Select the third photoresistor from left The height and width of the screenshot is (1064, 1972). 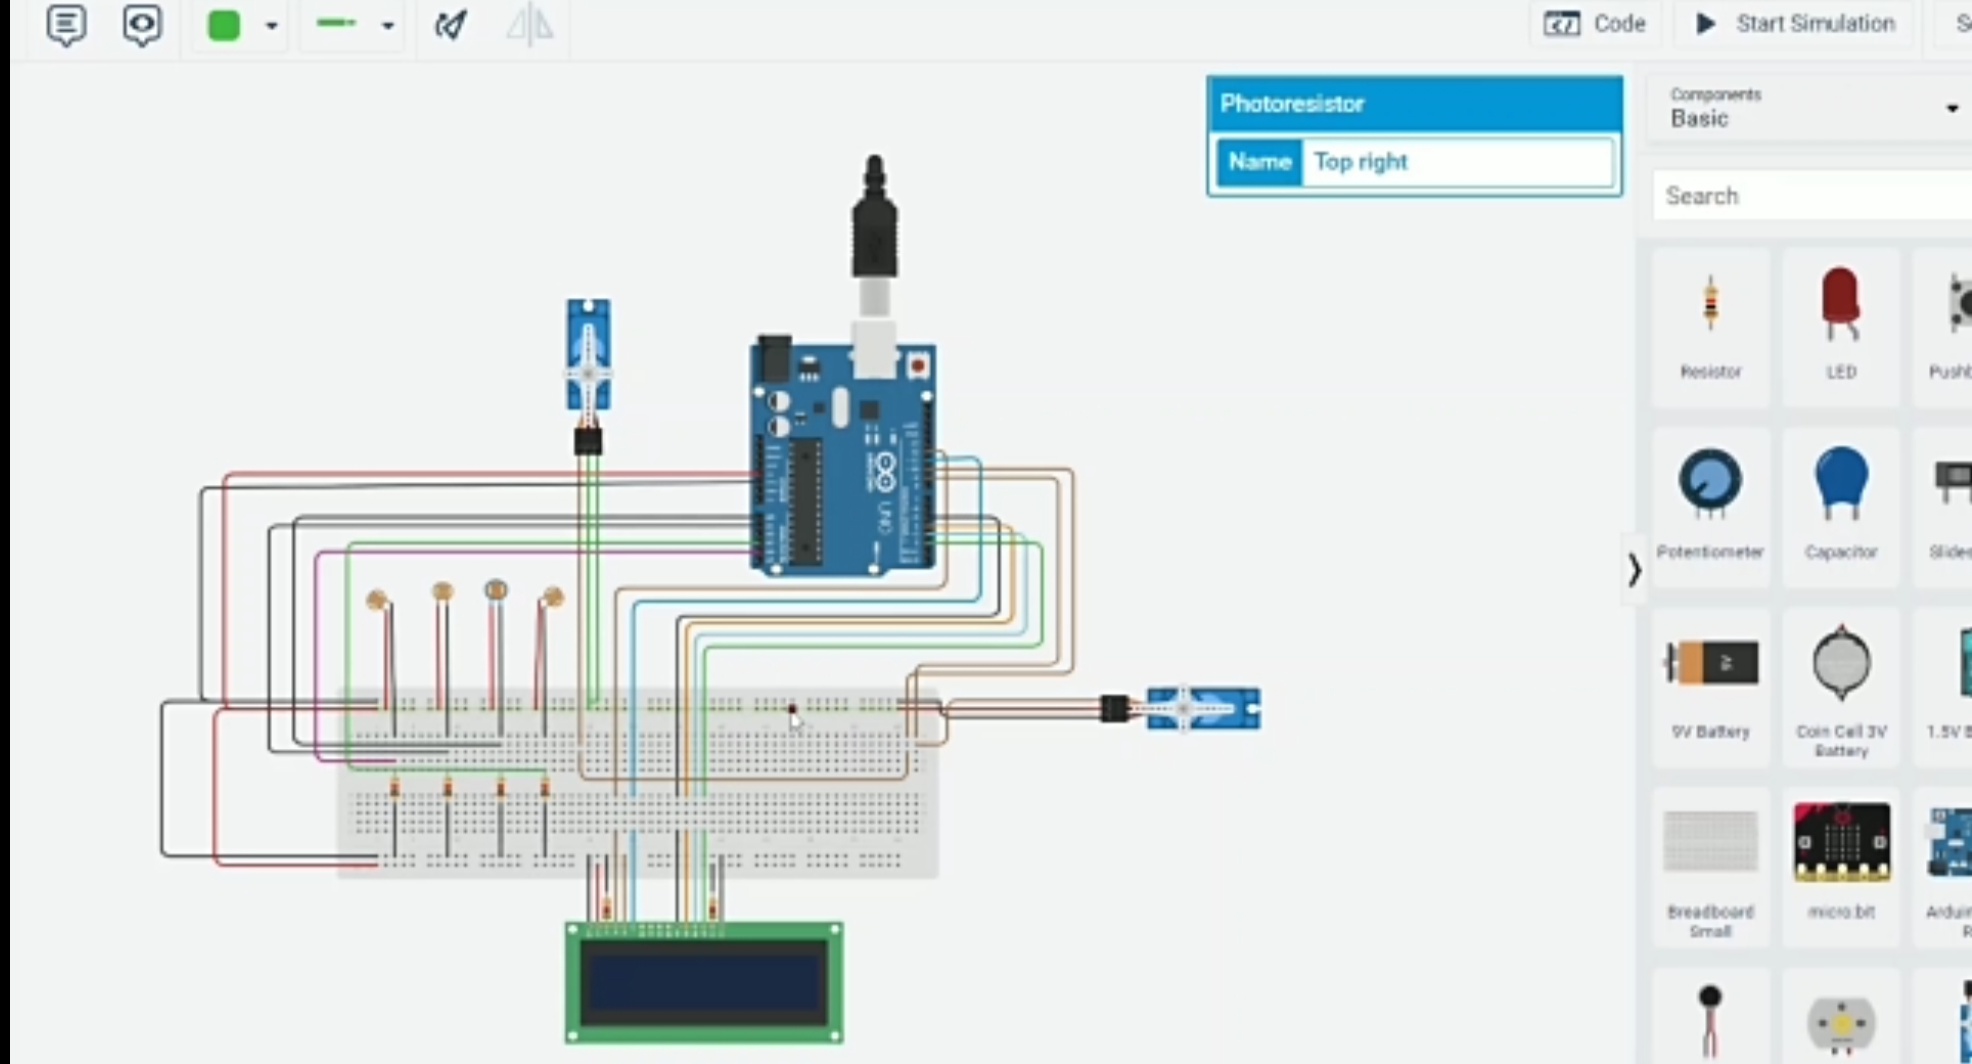[495, 590]
